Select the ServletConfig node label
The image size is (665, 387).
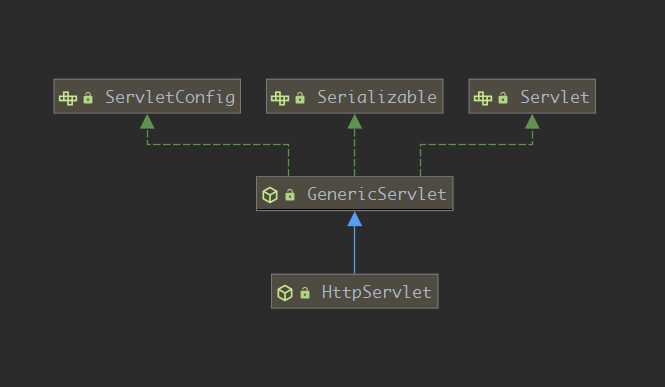coord(170,97)
